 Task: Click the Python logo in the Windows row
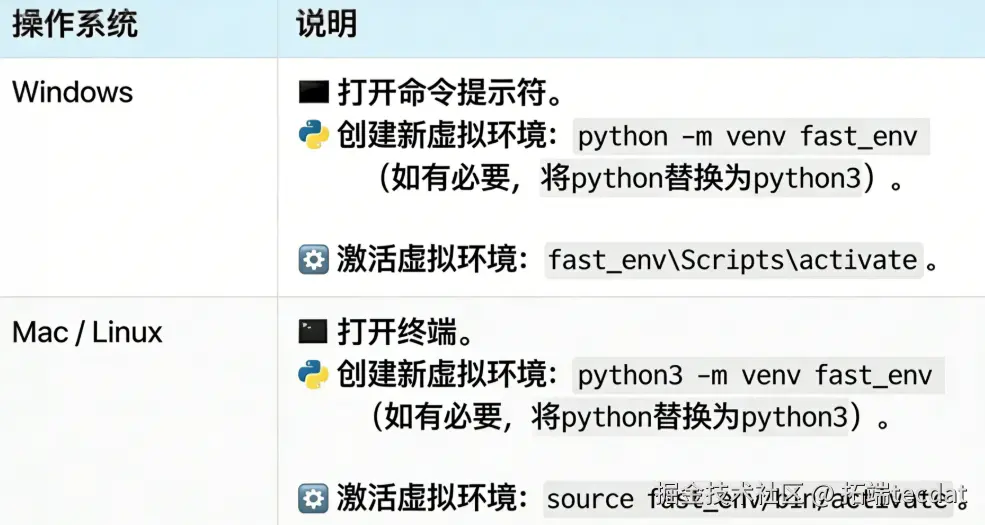coord(314,136)
